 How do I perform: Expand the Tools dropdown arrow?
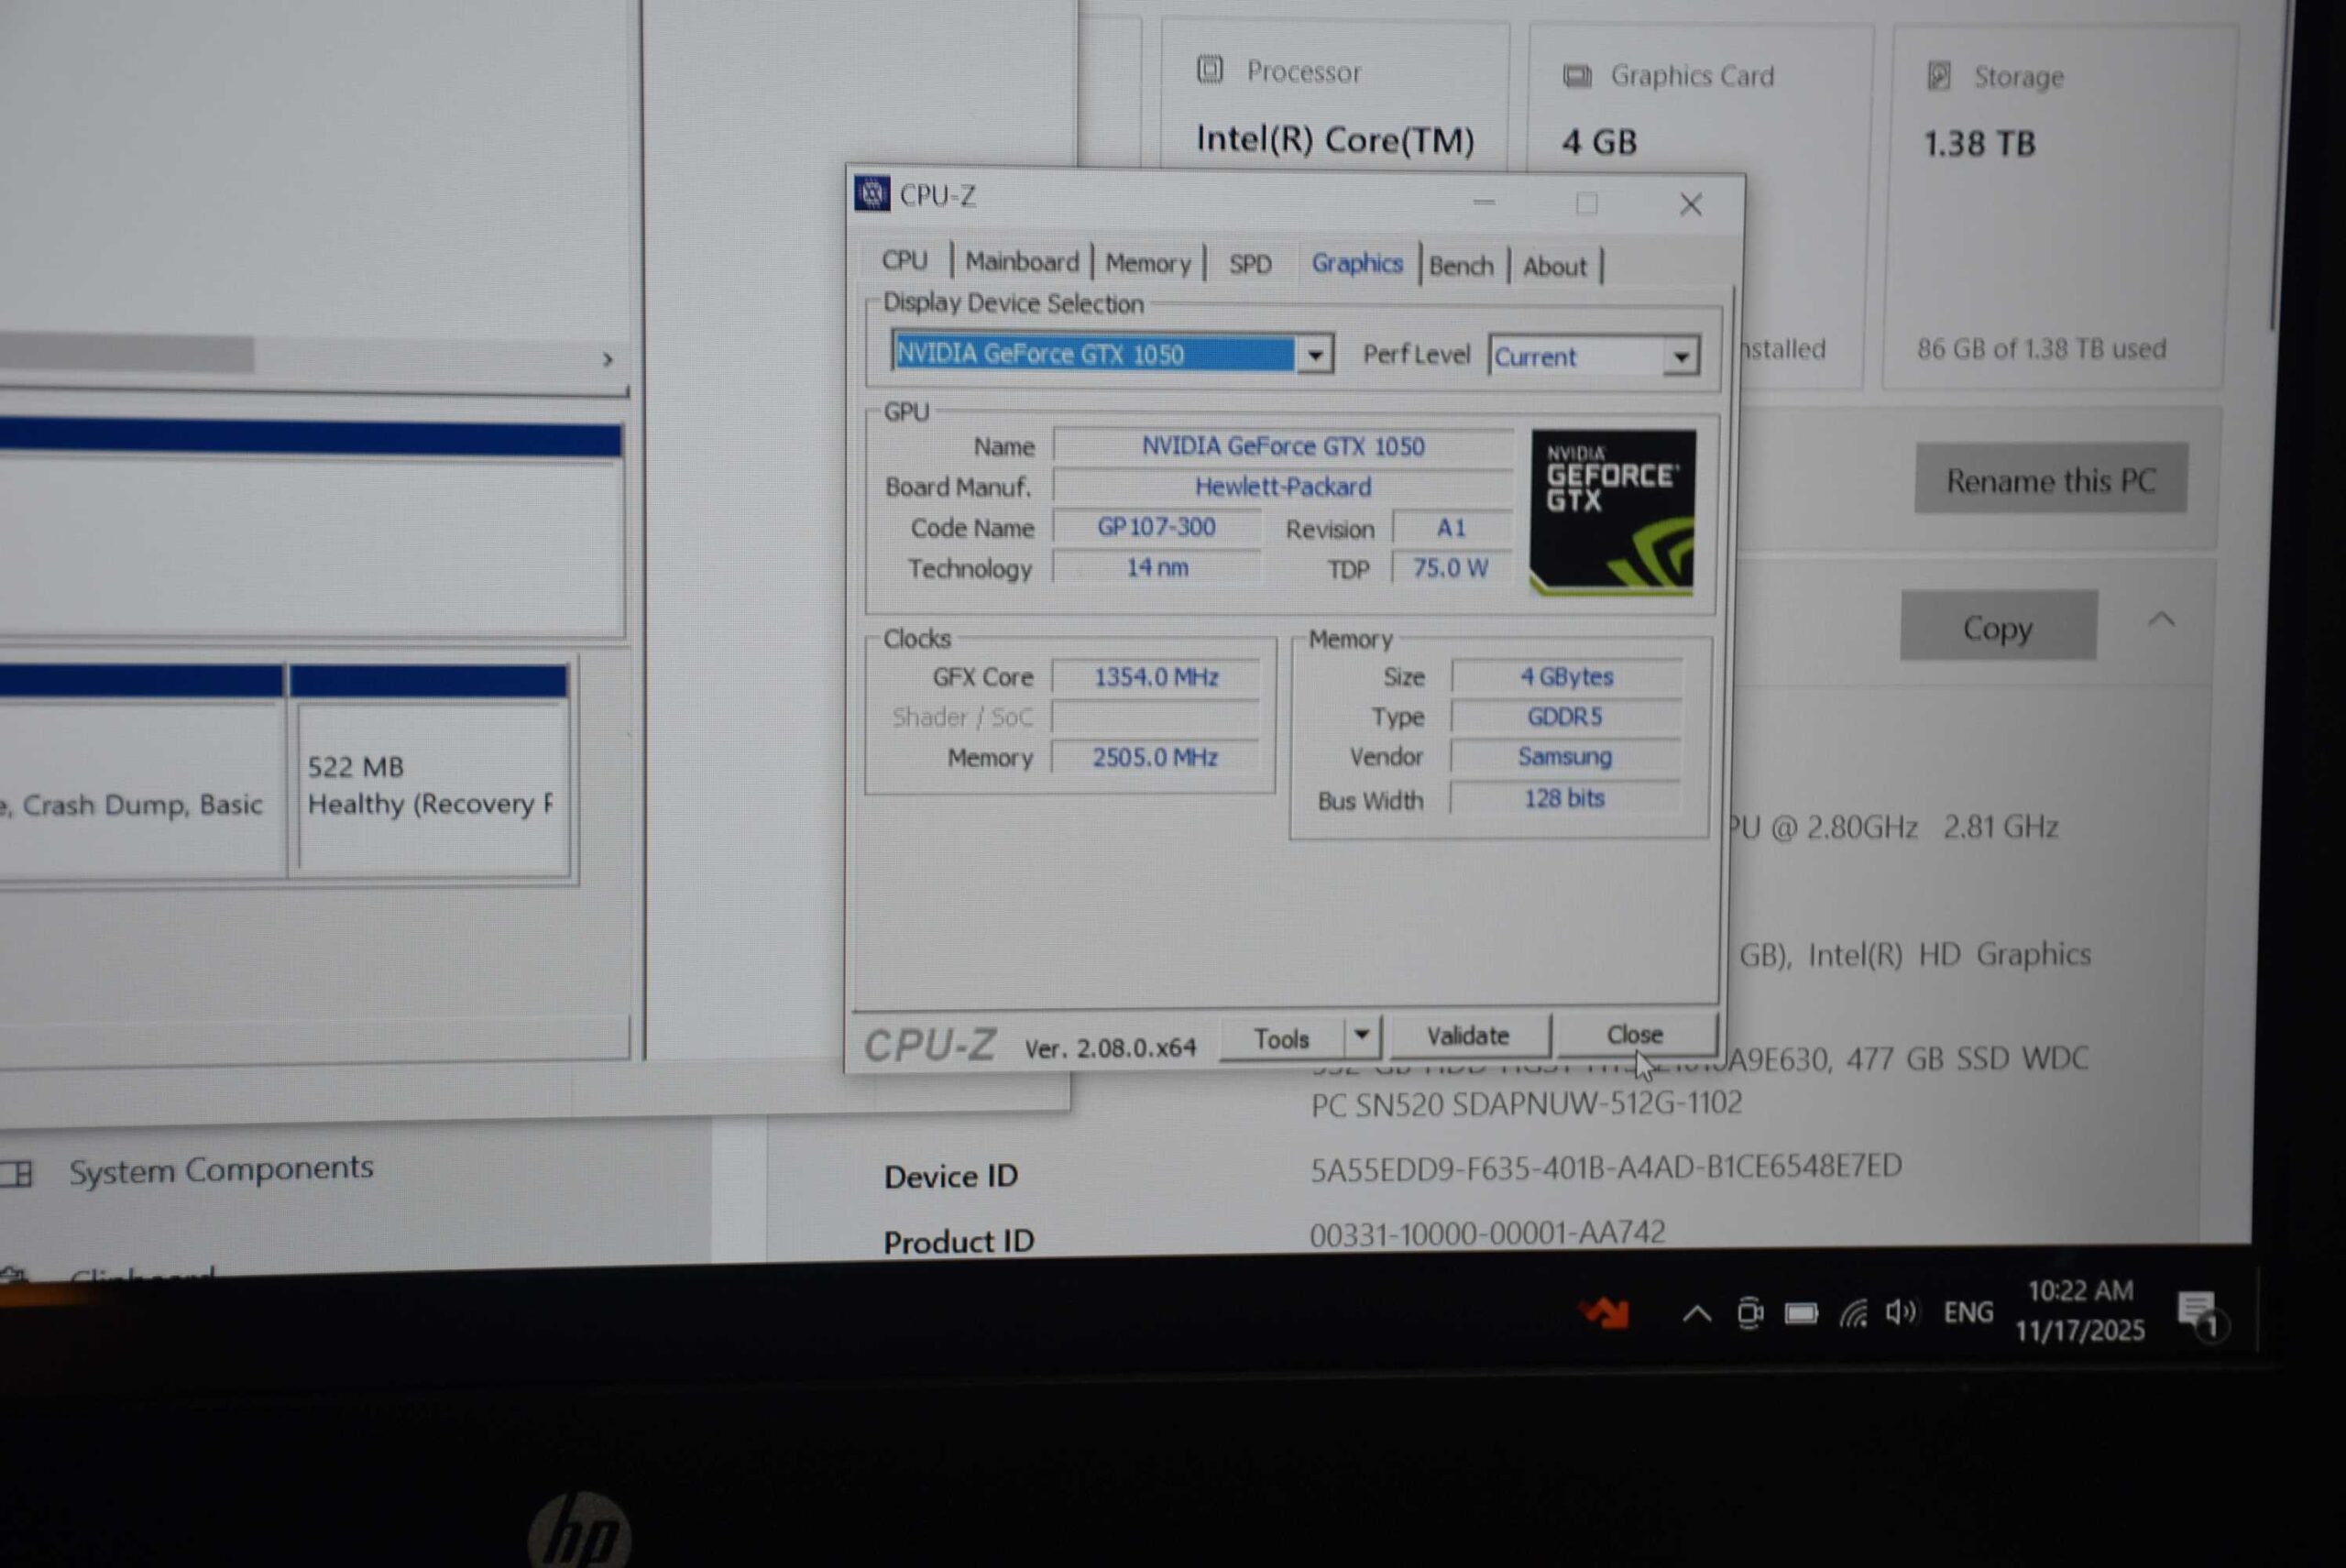point(1361,1036)
